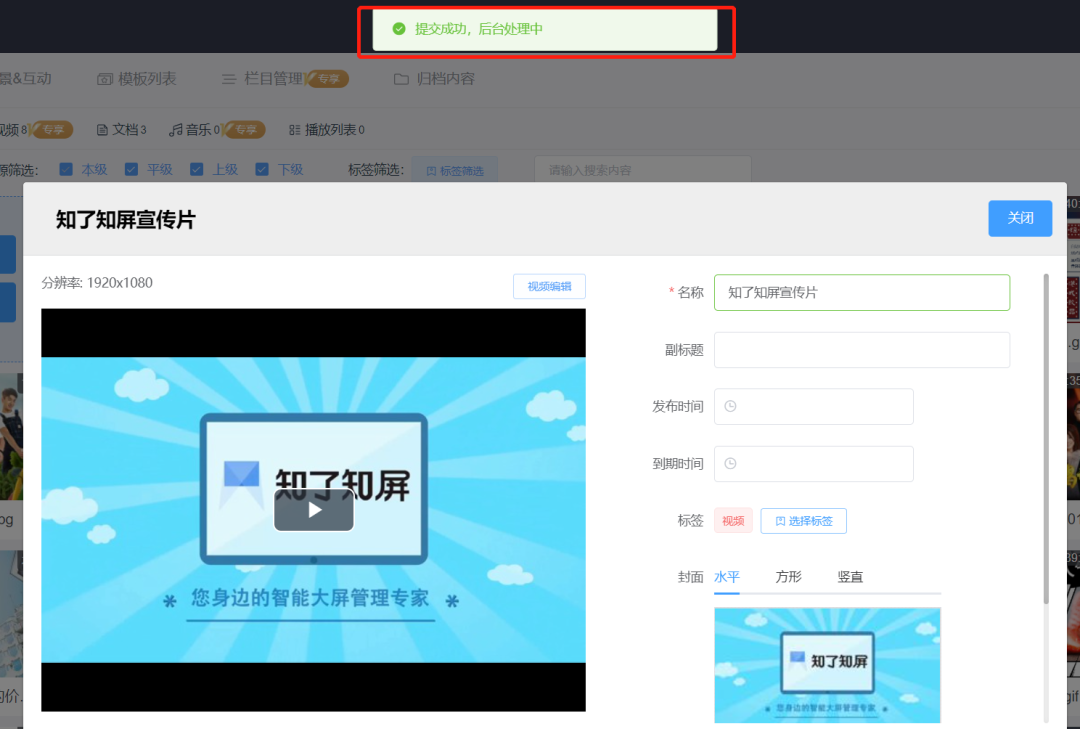This screenshot has height=729, width=1080.
Task: Click the 请输入搜索内容 search box
Action: (x=643, y=170)
